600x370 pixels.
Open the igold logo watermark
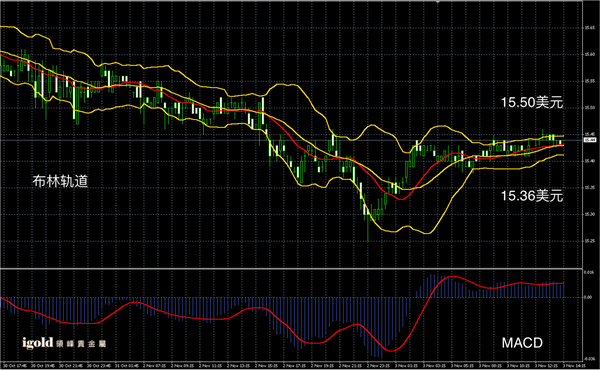click(x=64, y=343)
